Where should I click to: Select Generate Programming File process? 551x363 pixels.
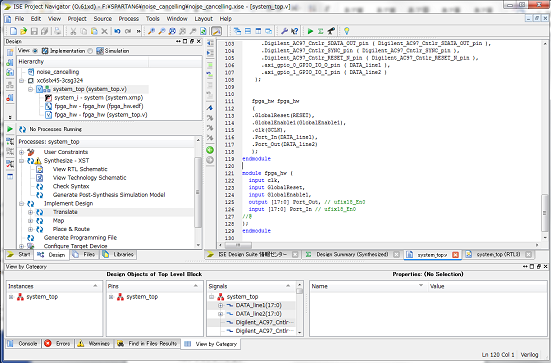point(80,238)
